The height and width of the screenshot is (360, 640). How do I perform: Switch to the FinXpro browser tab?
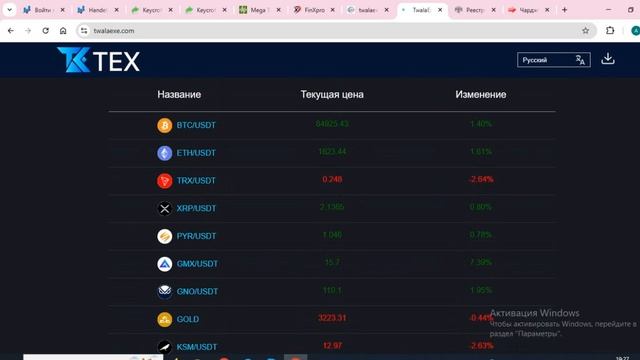(x=314, y=10)
